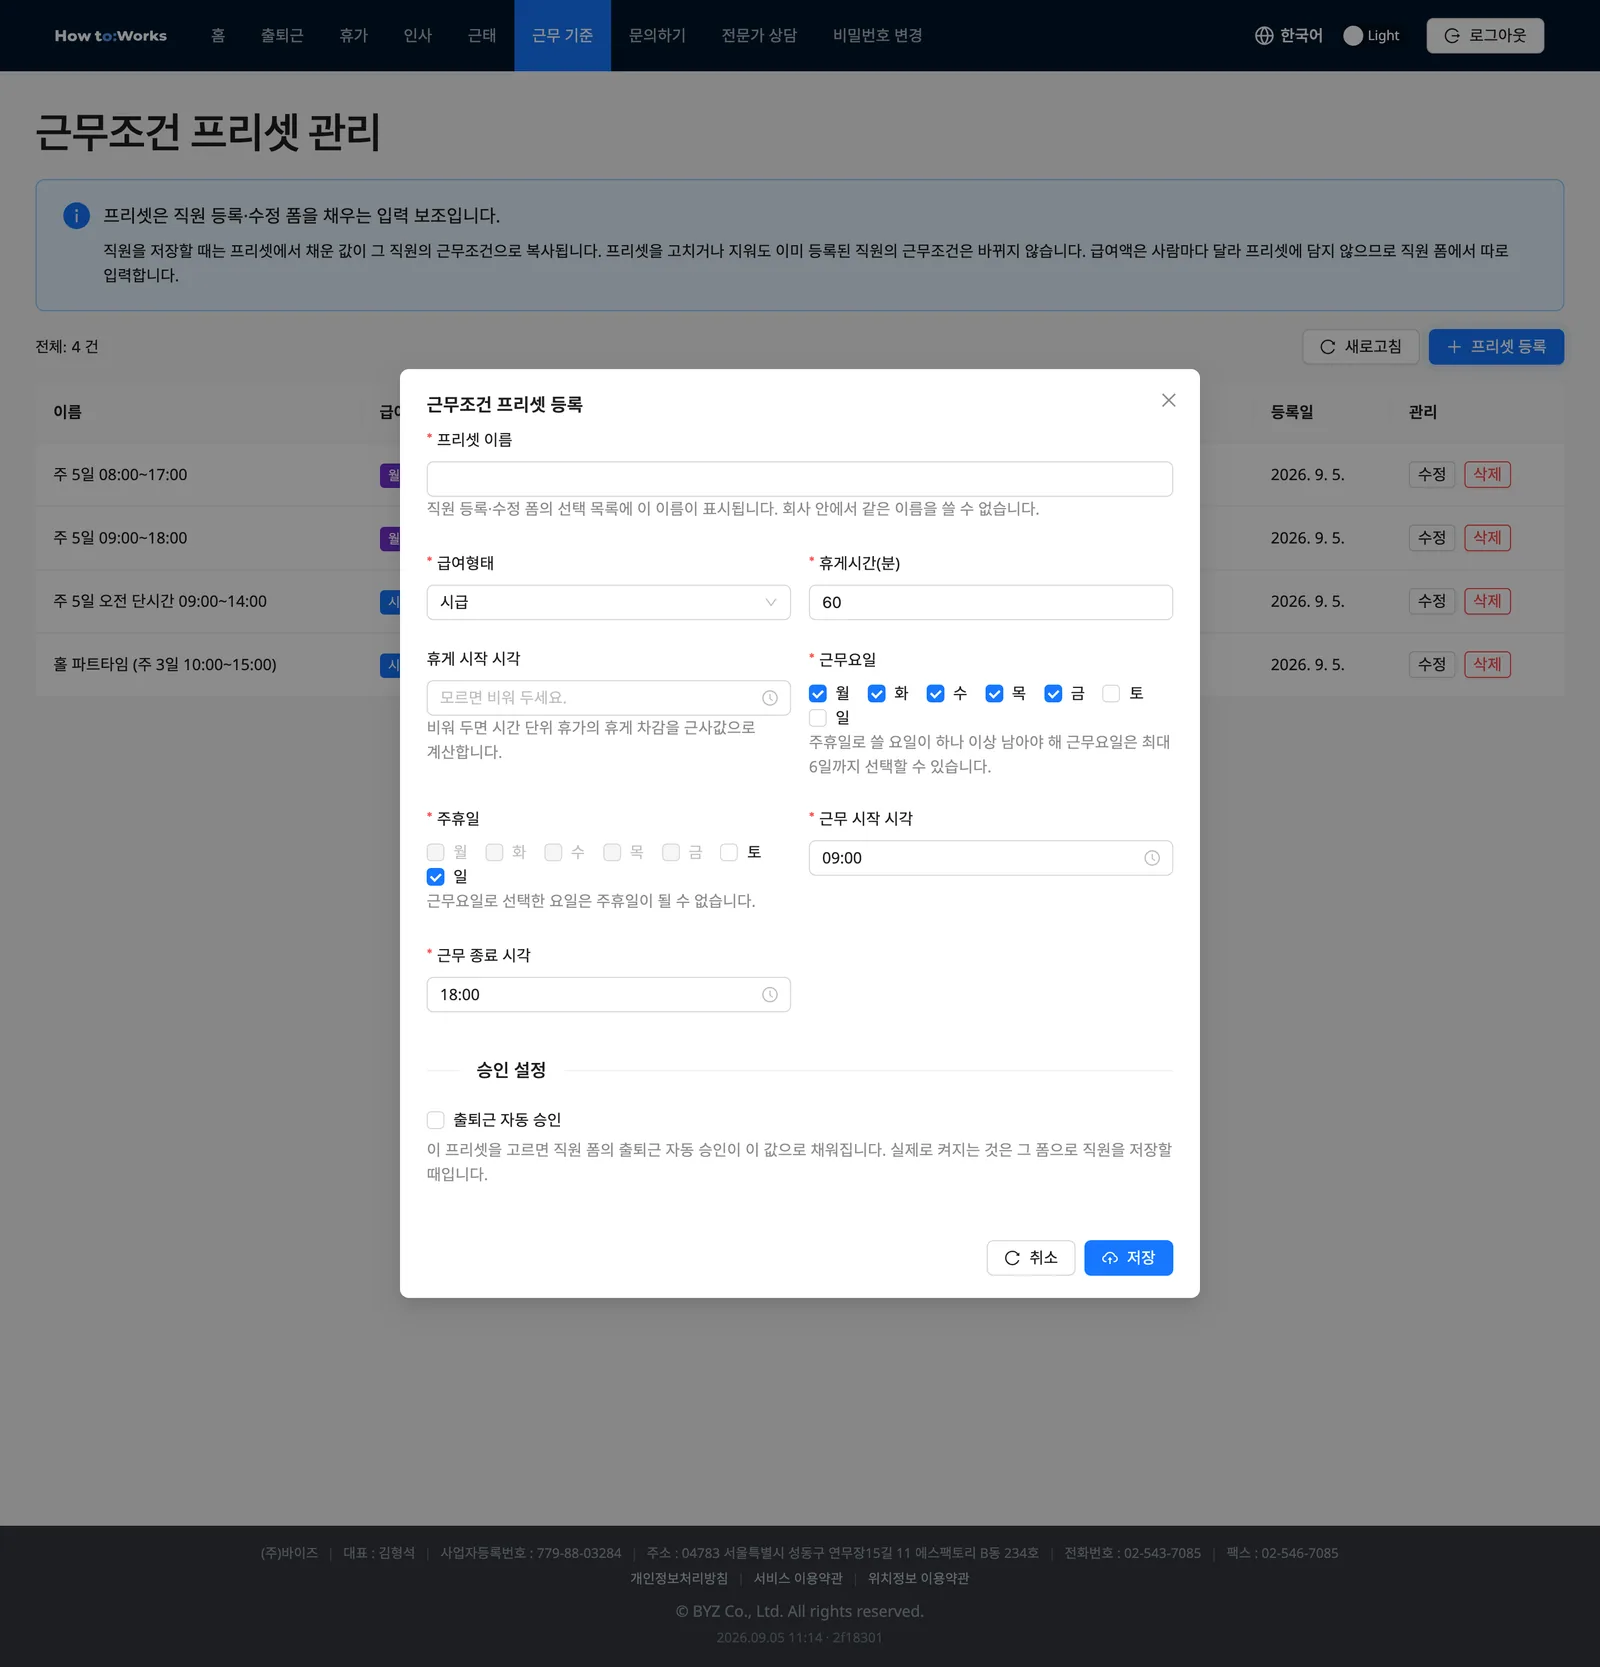The width and height of the screenshot is (1600, 1667).
Task: Click clock icon in 근무 종료 시각 field
Action: tap(769, 995)
